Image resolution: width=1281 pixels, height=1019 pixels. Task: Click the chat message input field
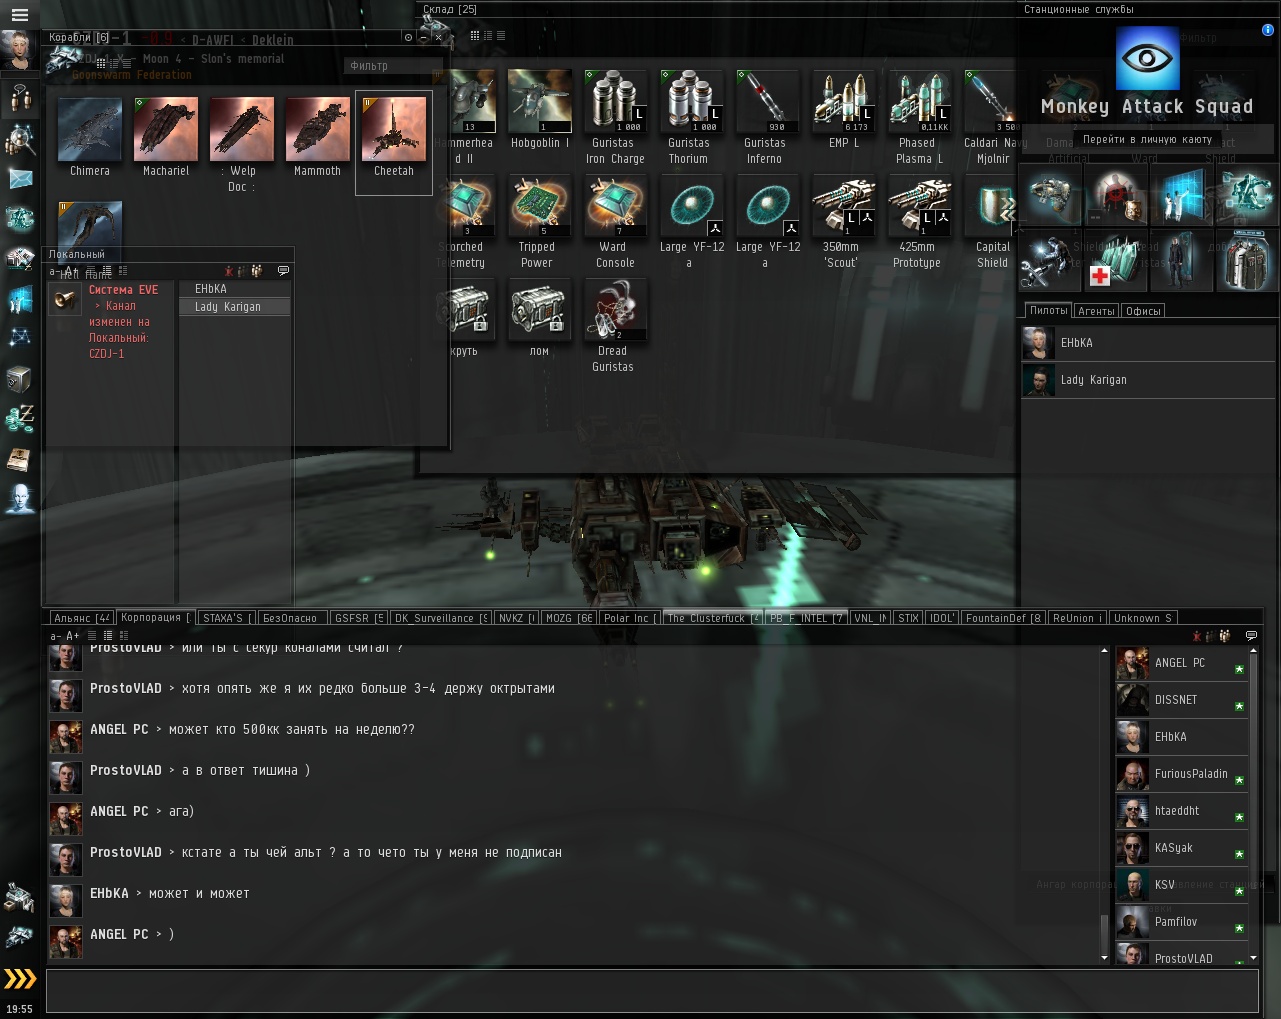coord(652,990)
